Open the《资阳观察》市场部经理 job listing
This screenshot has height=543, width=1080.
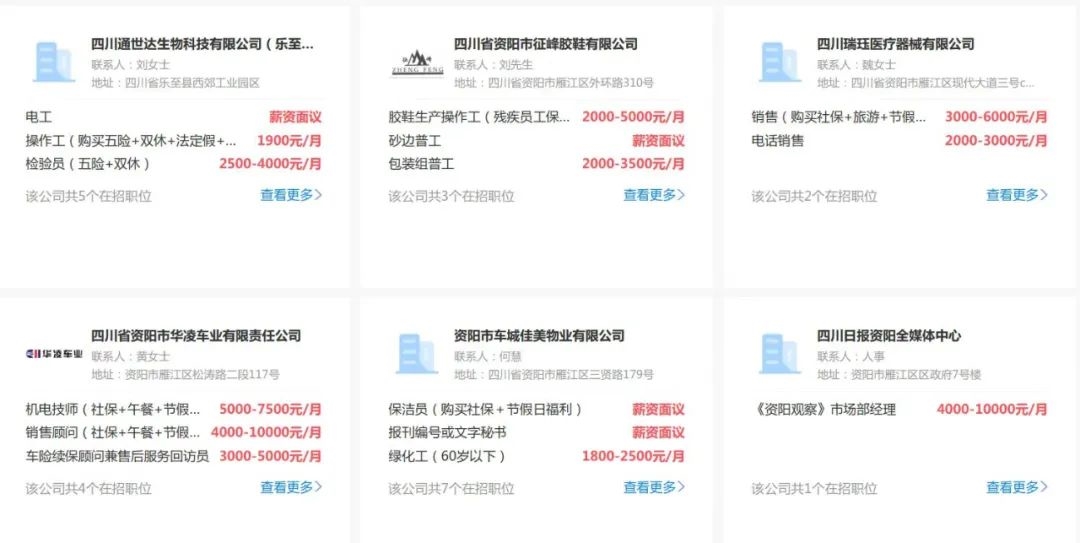tap(824, 410)
